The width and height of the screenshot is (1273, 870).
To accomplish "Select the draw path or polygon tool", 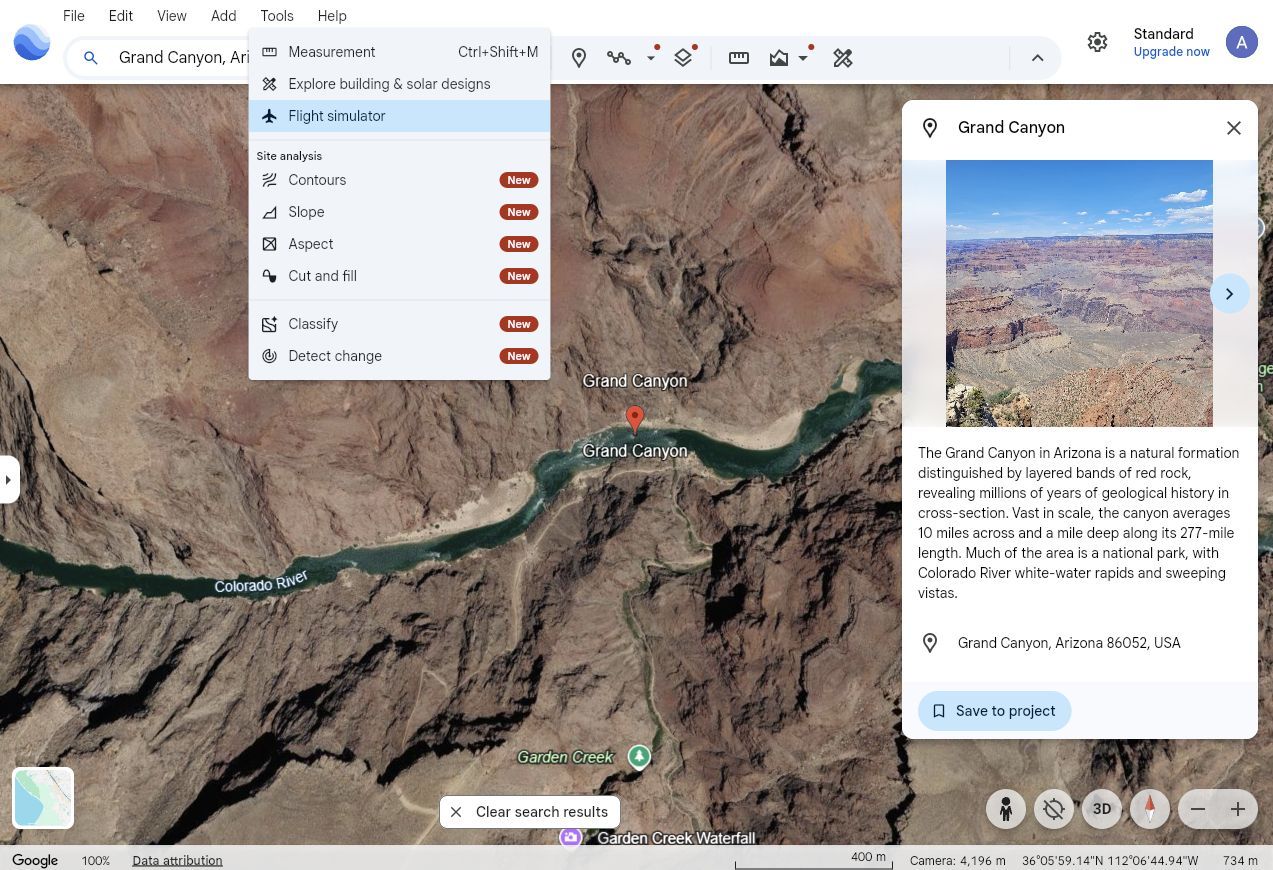I will pyautogui.click(x=619, y=58).
